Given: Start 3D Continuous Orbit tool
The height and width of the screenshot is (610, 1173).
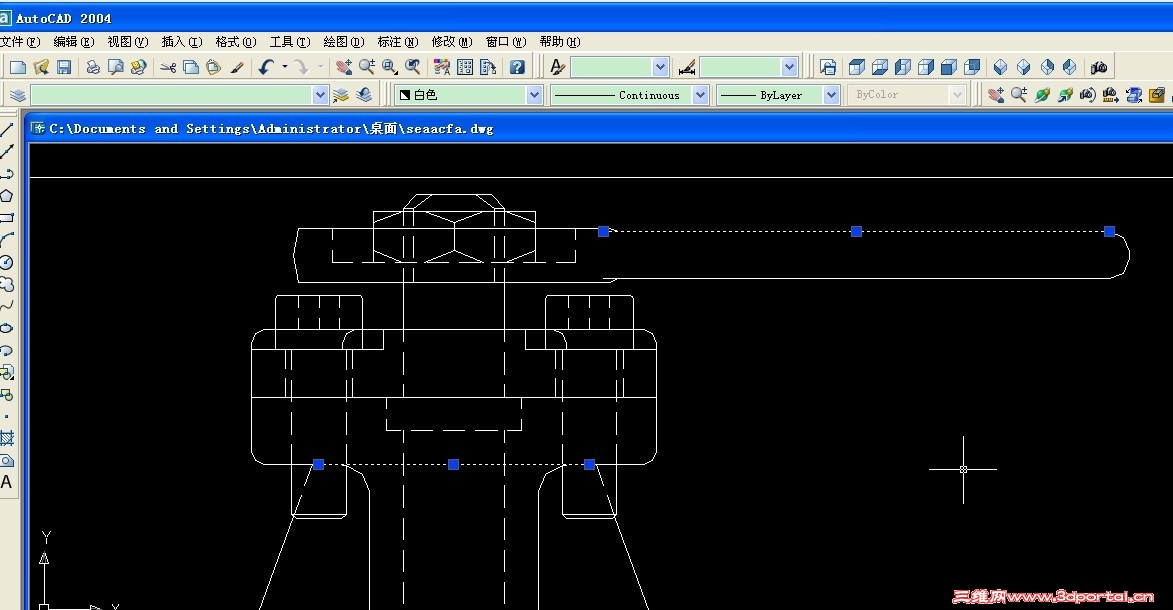Looking at the screenshot, I should (x=1065, y=95).
